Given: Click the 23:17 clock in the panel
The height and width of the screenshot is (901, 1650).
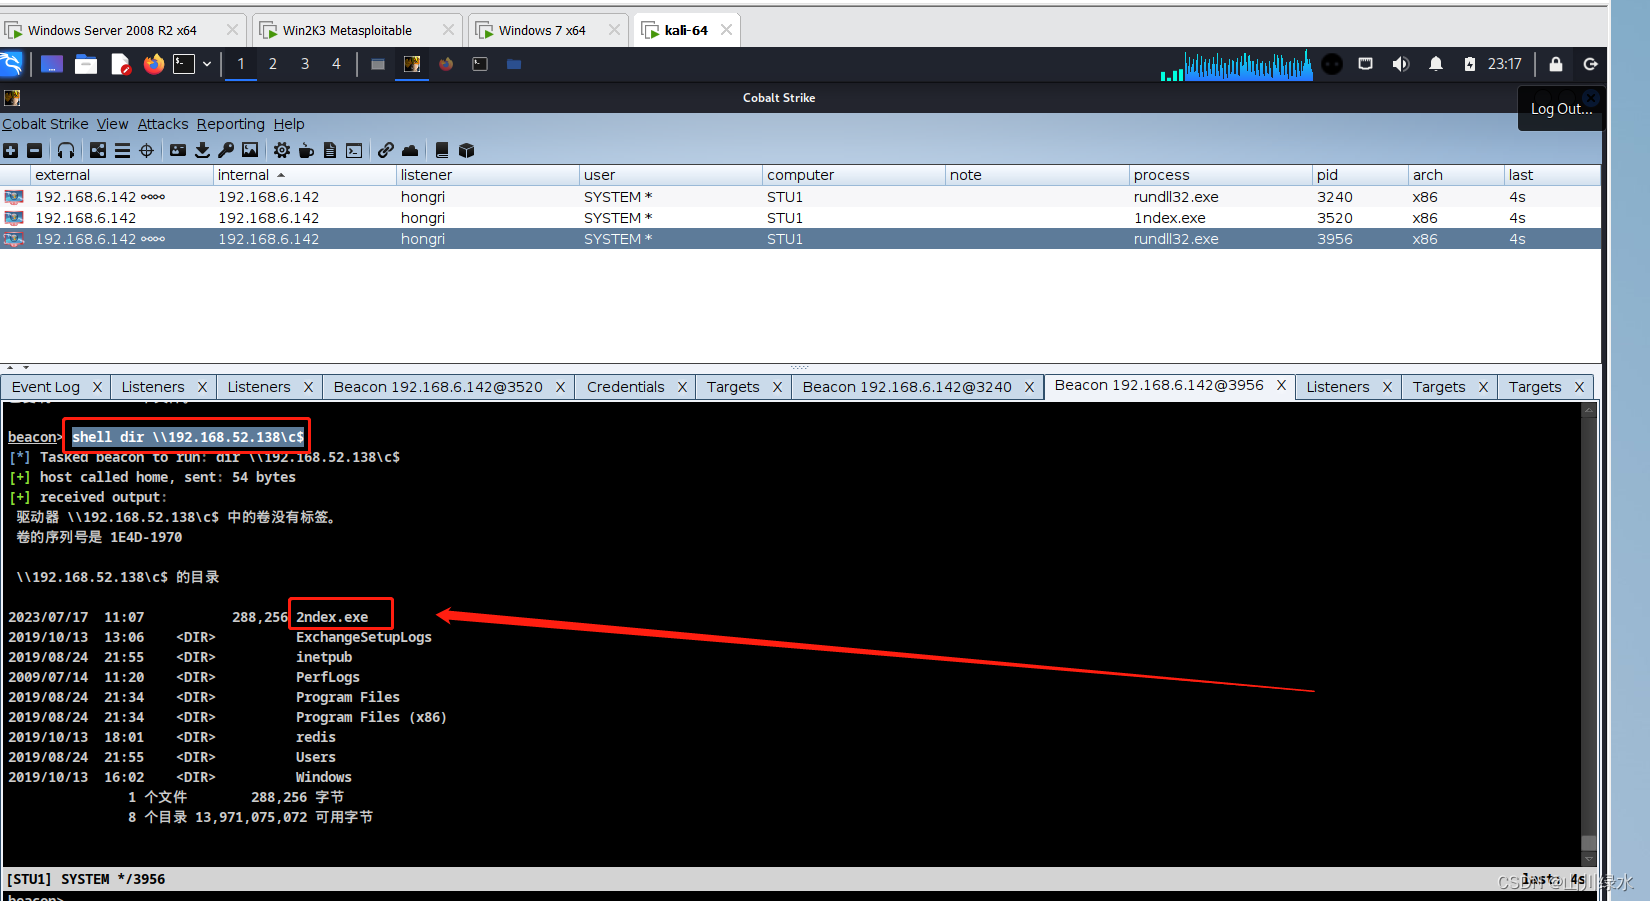Looking at the screenshot, I should pyautogui.click(x=1504, y=64).
